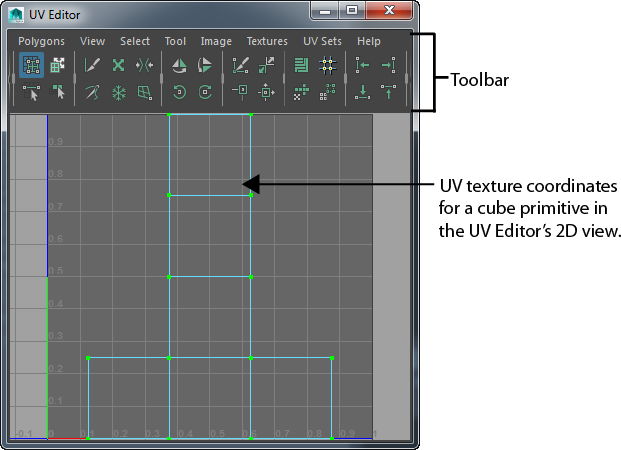Click the cut UV edges knife icon
This screenshot has width=621, height=450.
point(92,65)
